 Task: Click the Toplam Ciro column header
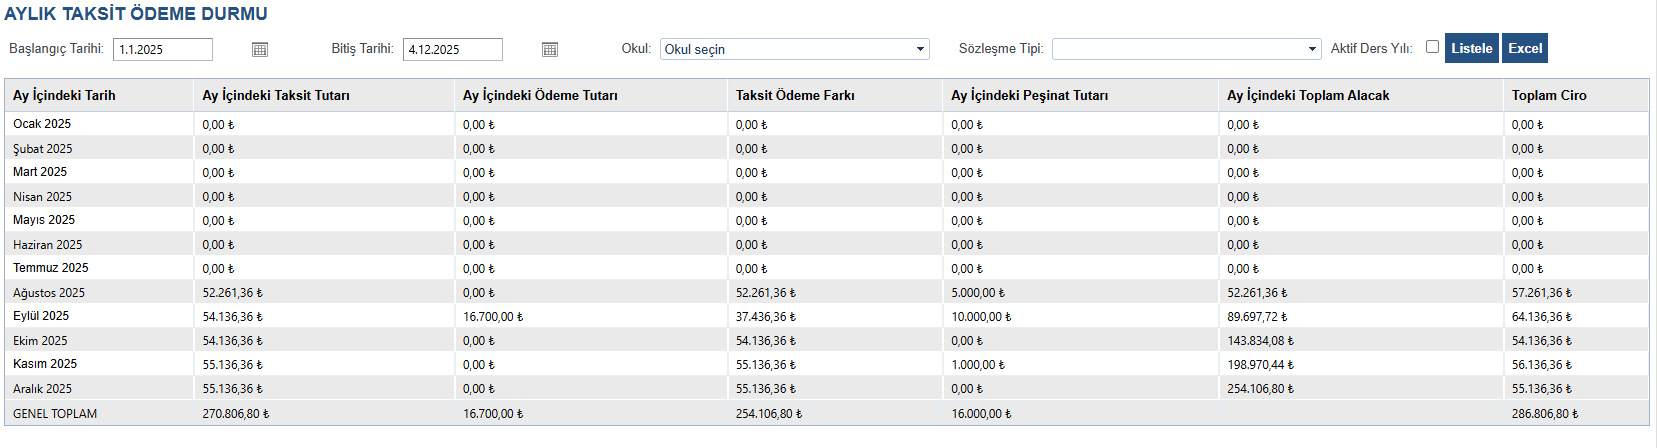[1549, 96]
